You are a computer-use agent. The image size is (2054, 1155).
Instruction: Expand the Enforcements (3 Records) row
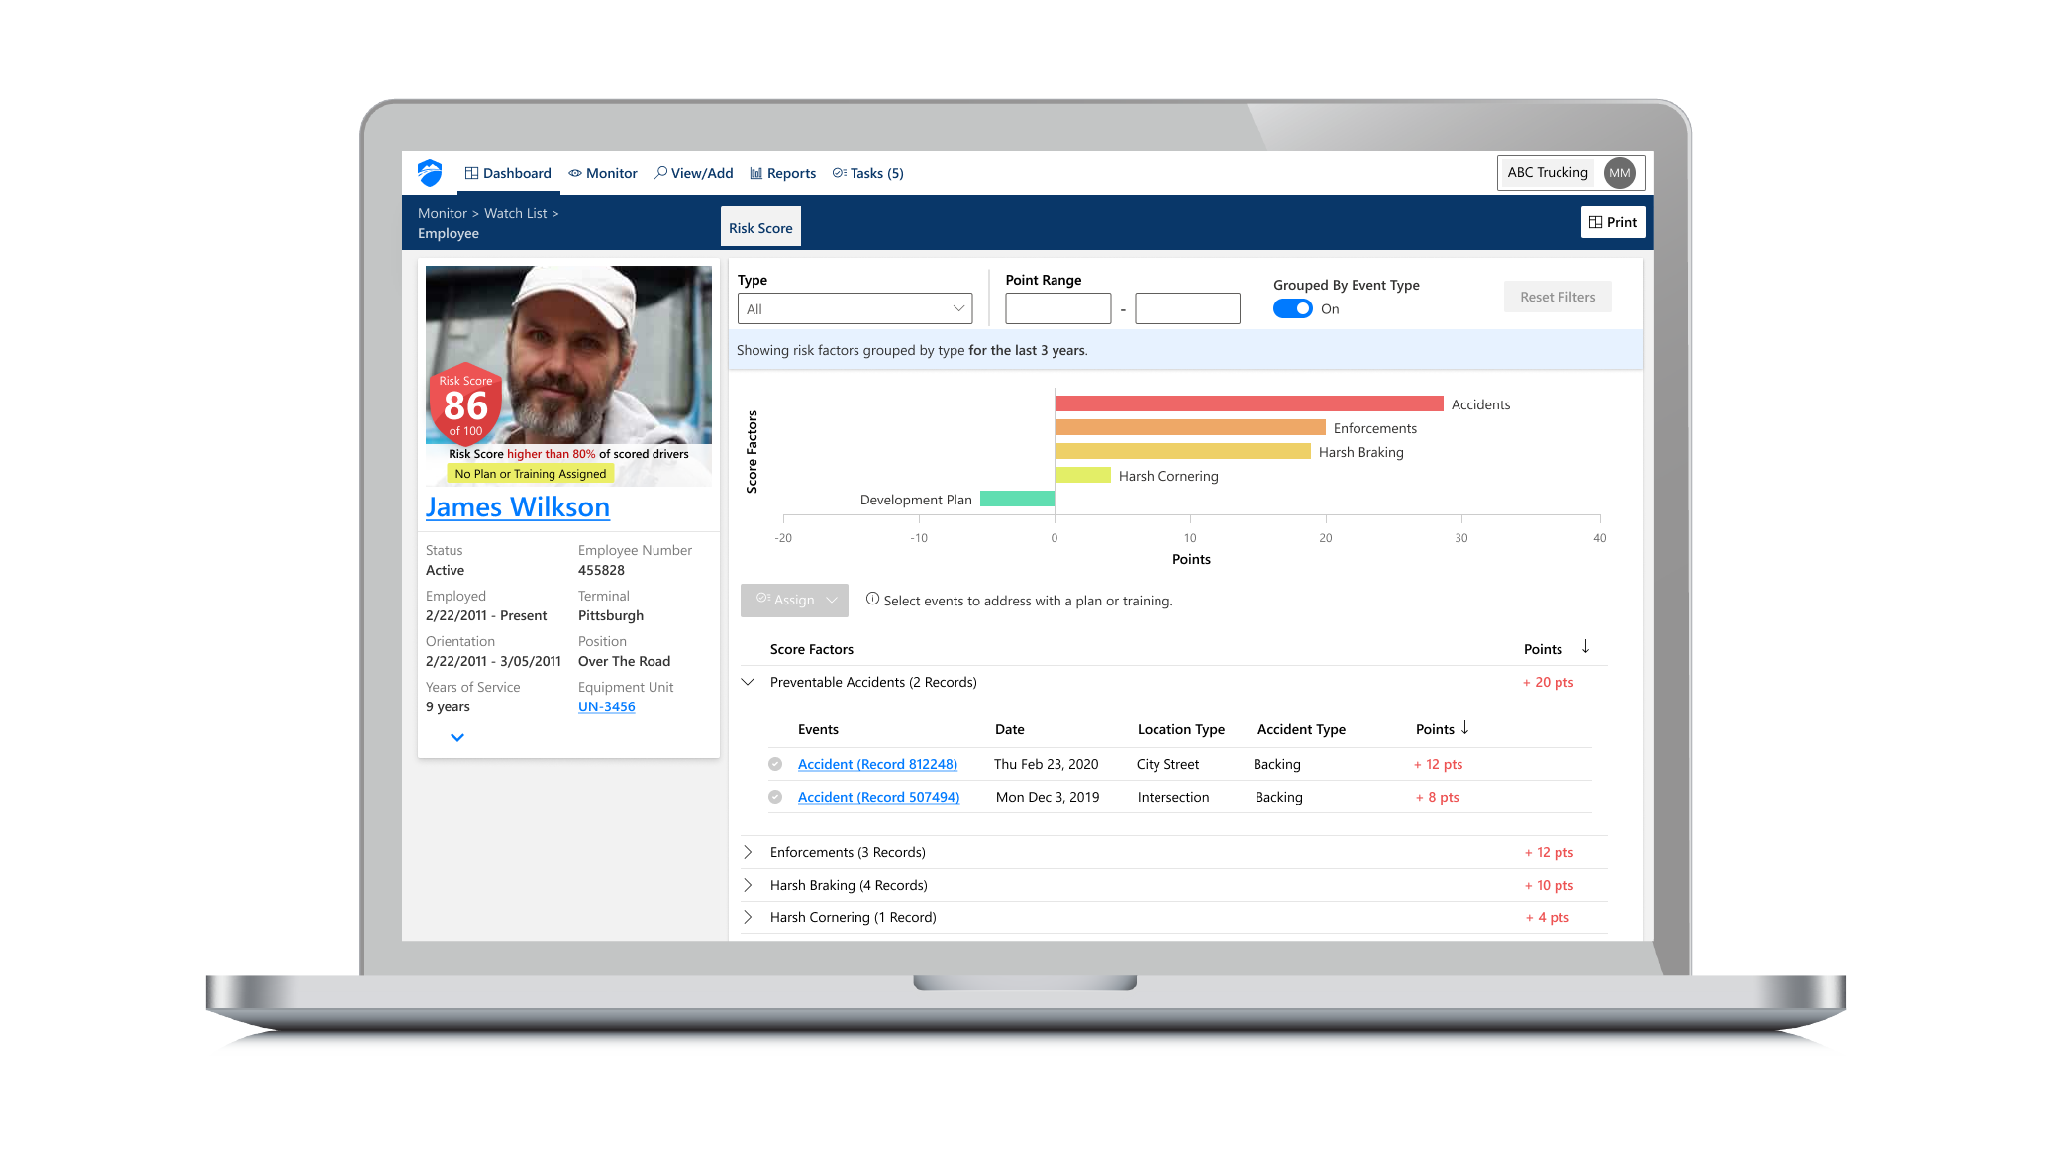(748, 851)
